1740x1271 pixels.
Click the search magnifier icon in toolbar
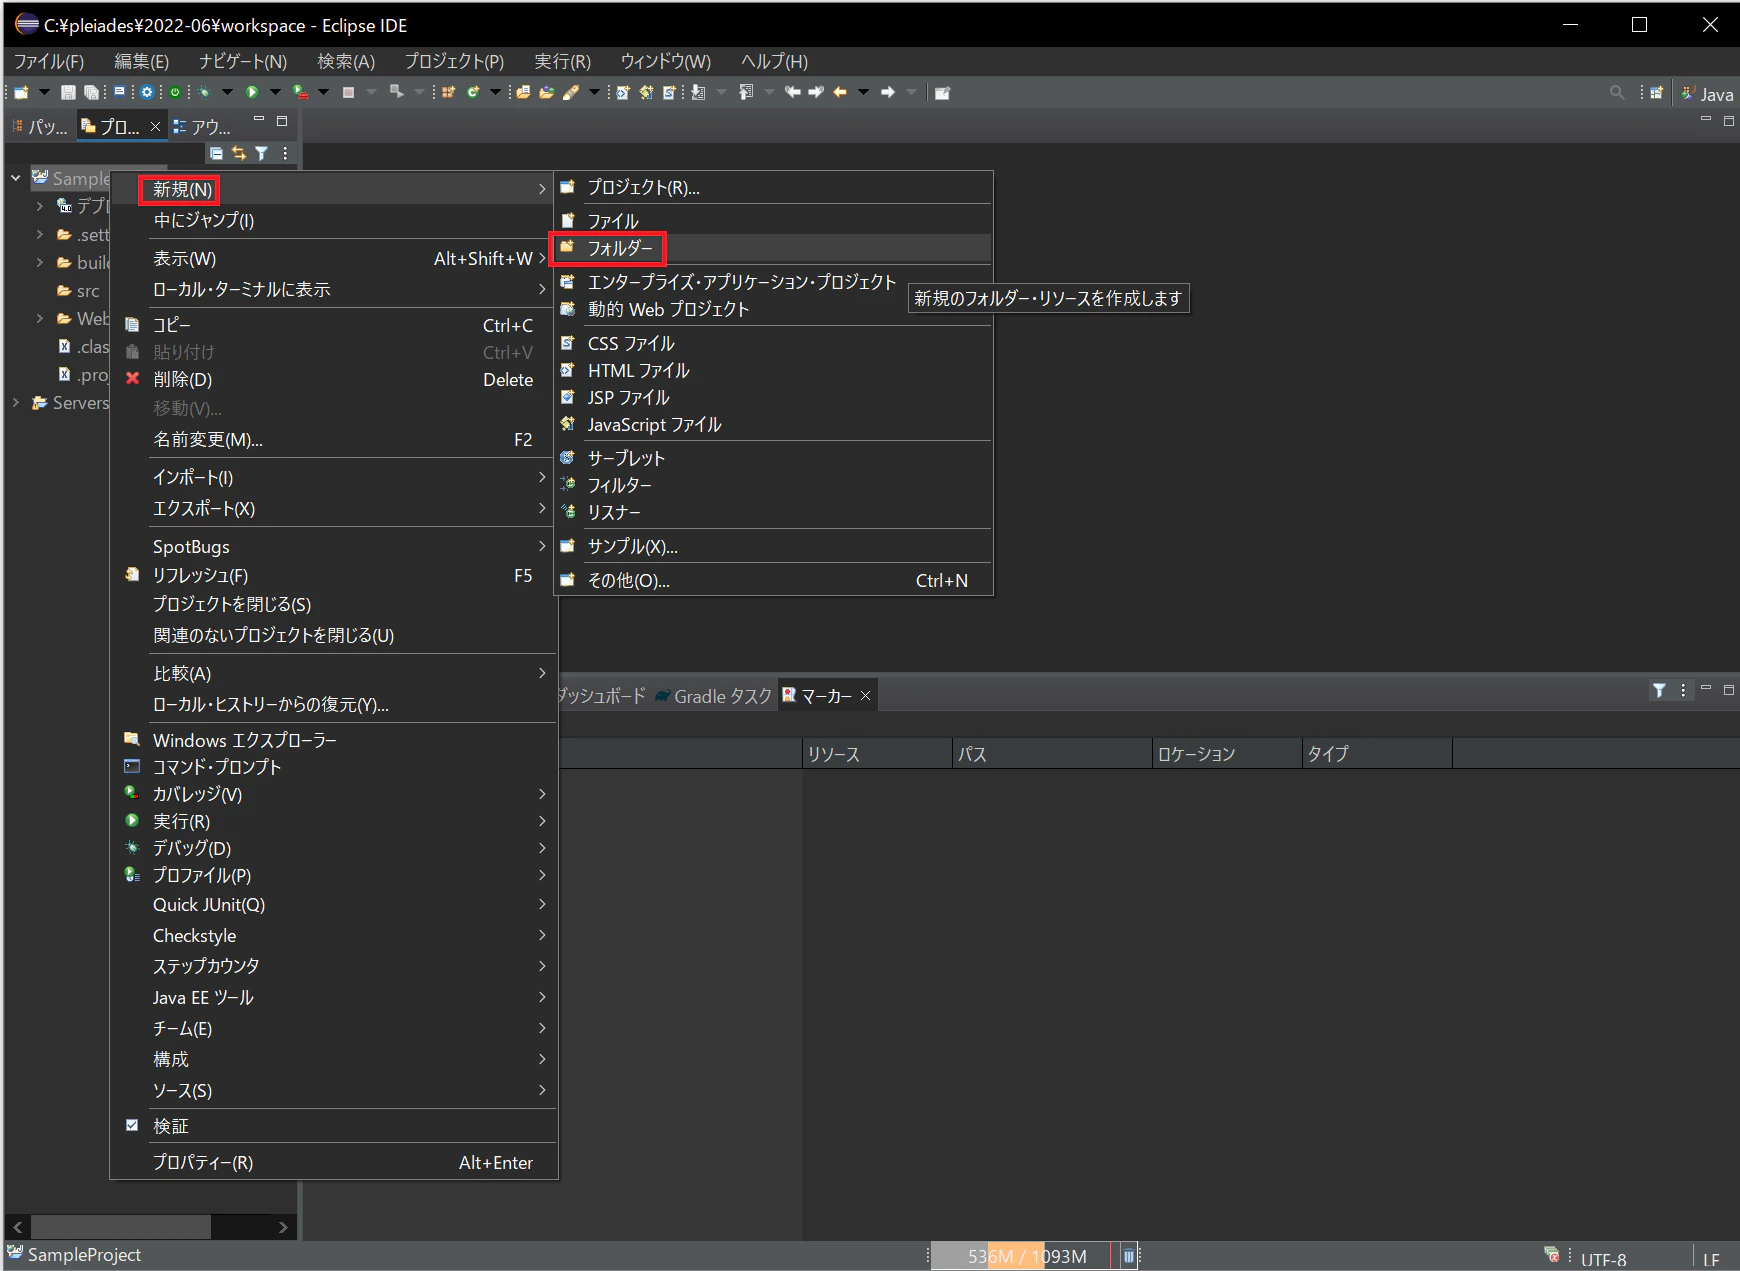point(1617,92)
